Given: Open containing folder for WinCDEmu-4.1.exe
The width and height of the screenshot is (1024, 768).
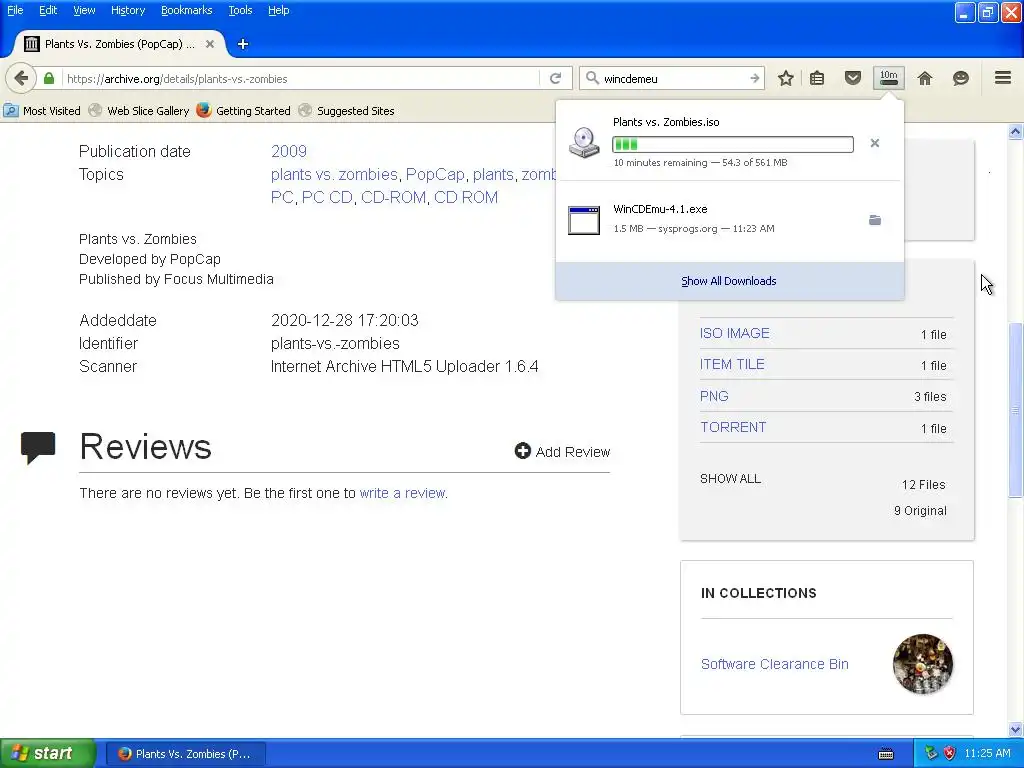Looking at the screenshot, I should 875,220.
